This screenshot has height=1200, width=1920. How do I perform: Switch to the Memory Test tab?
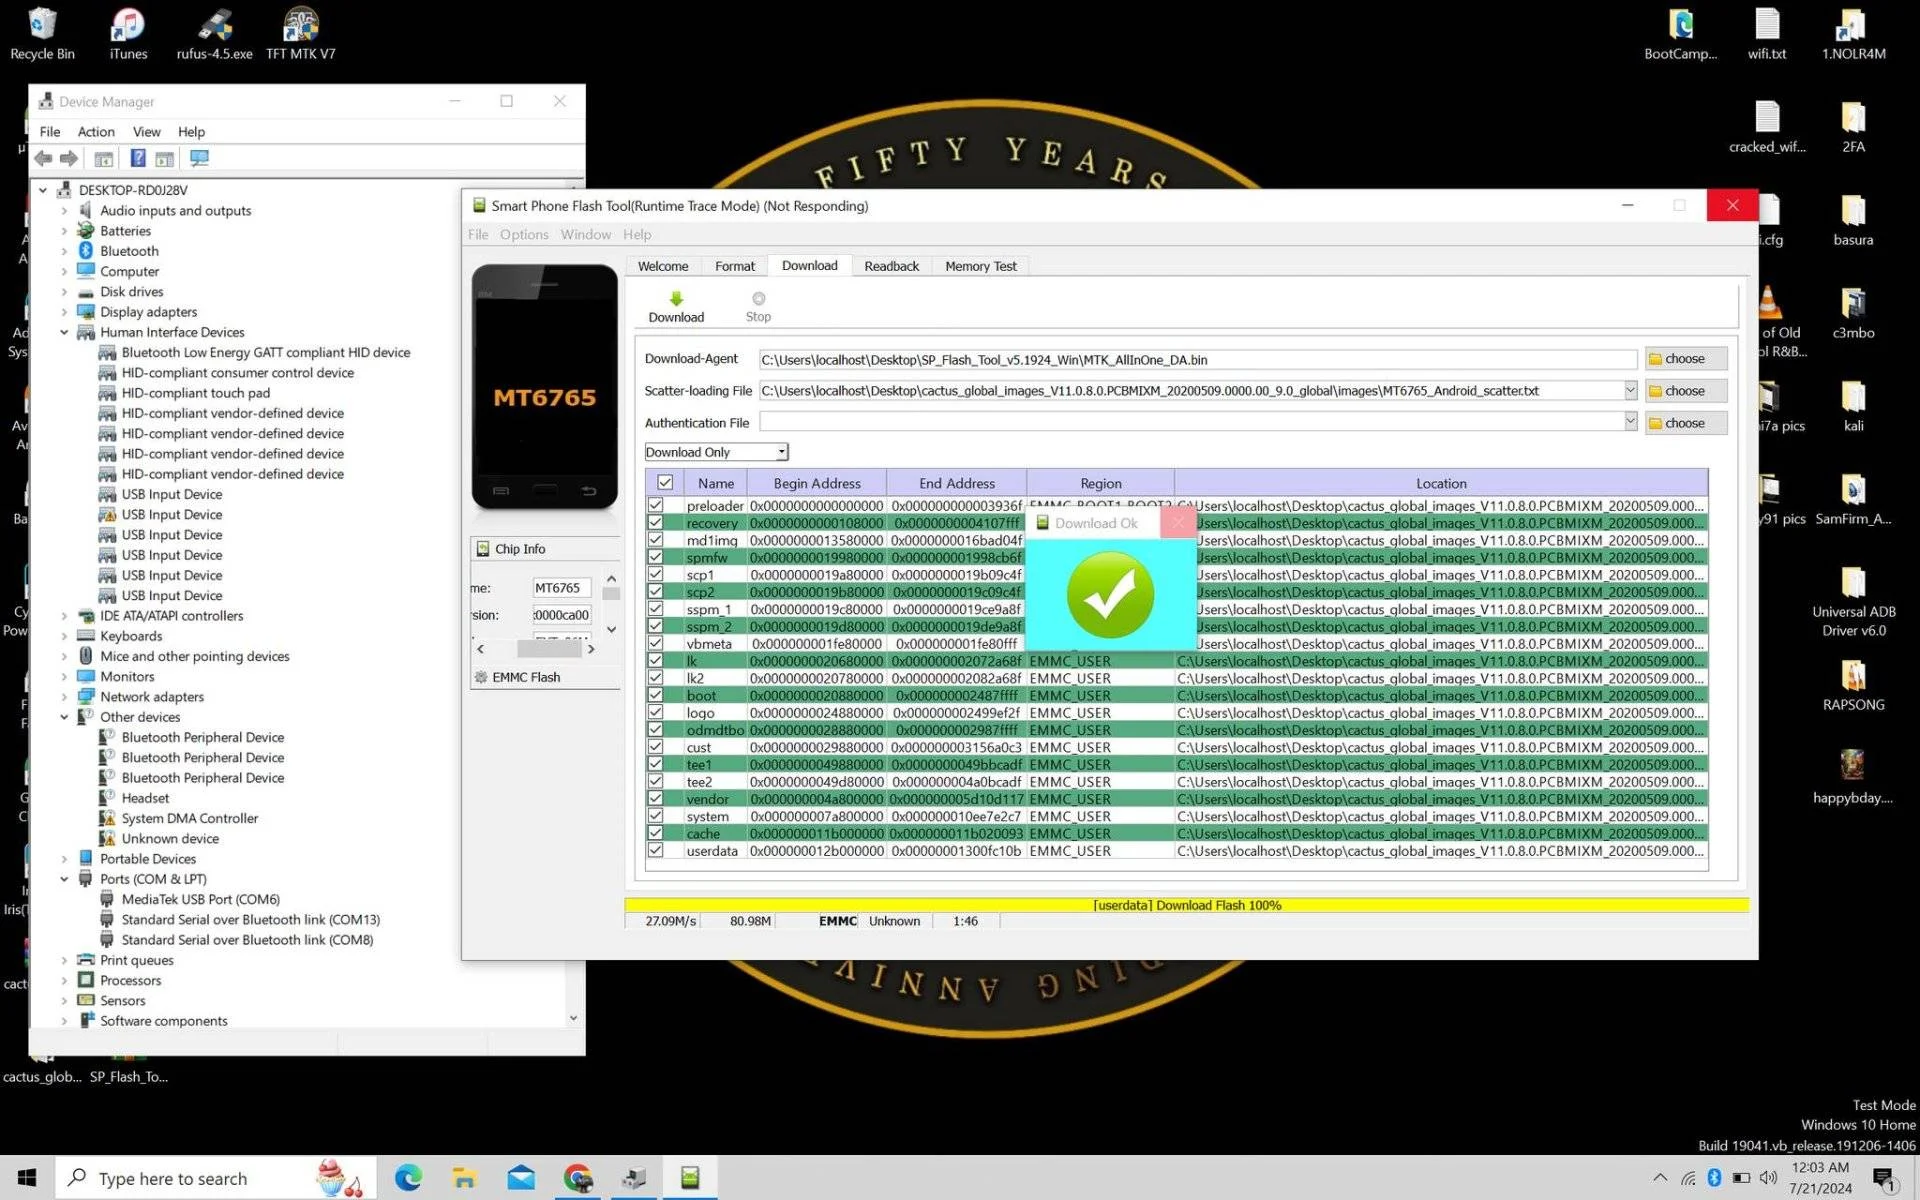coord(981,266)
